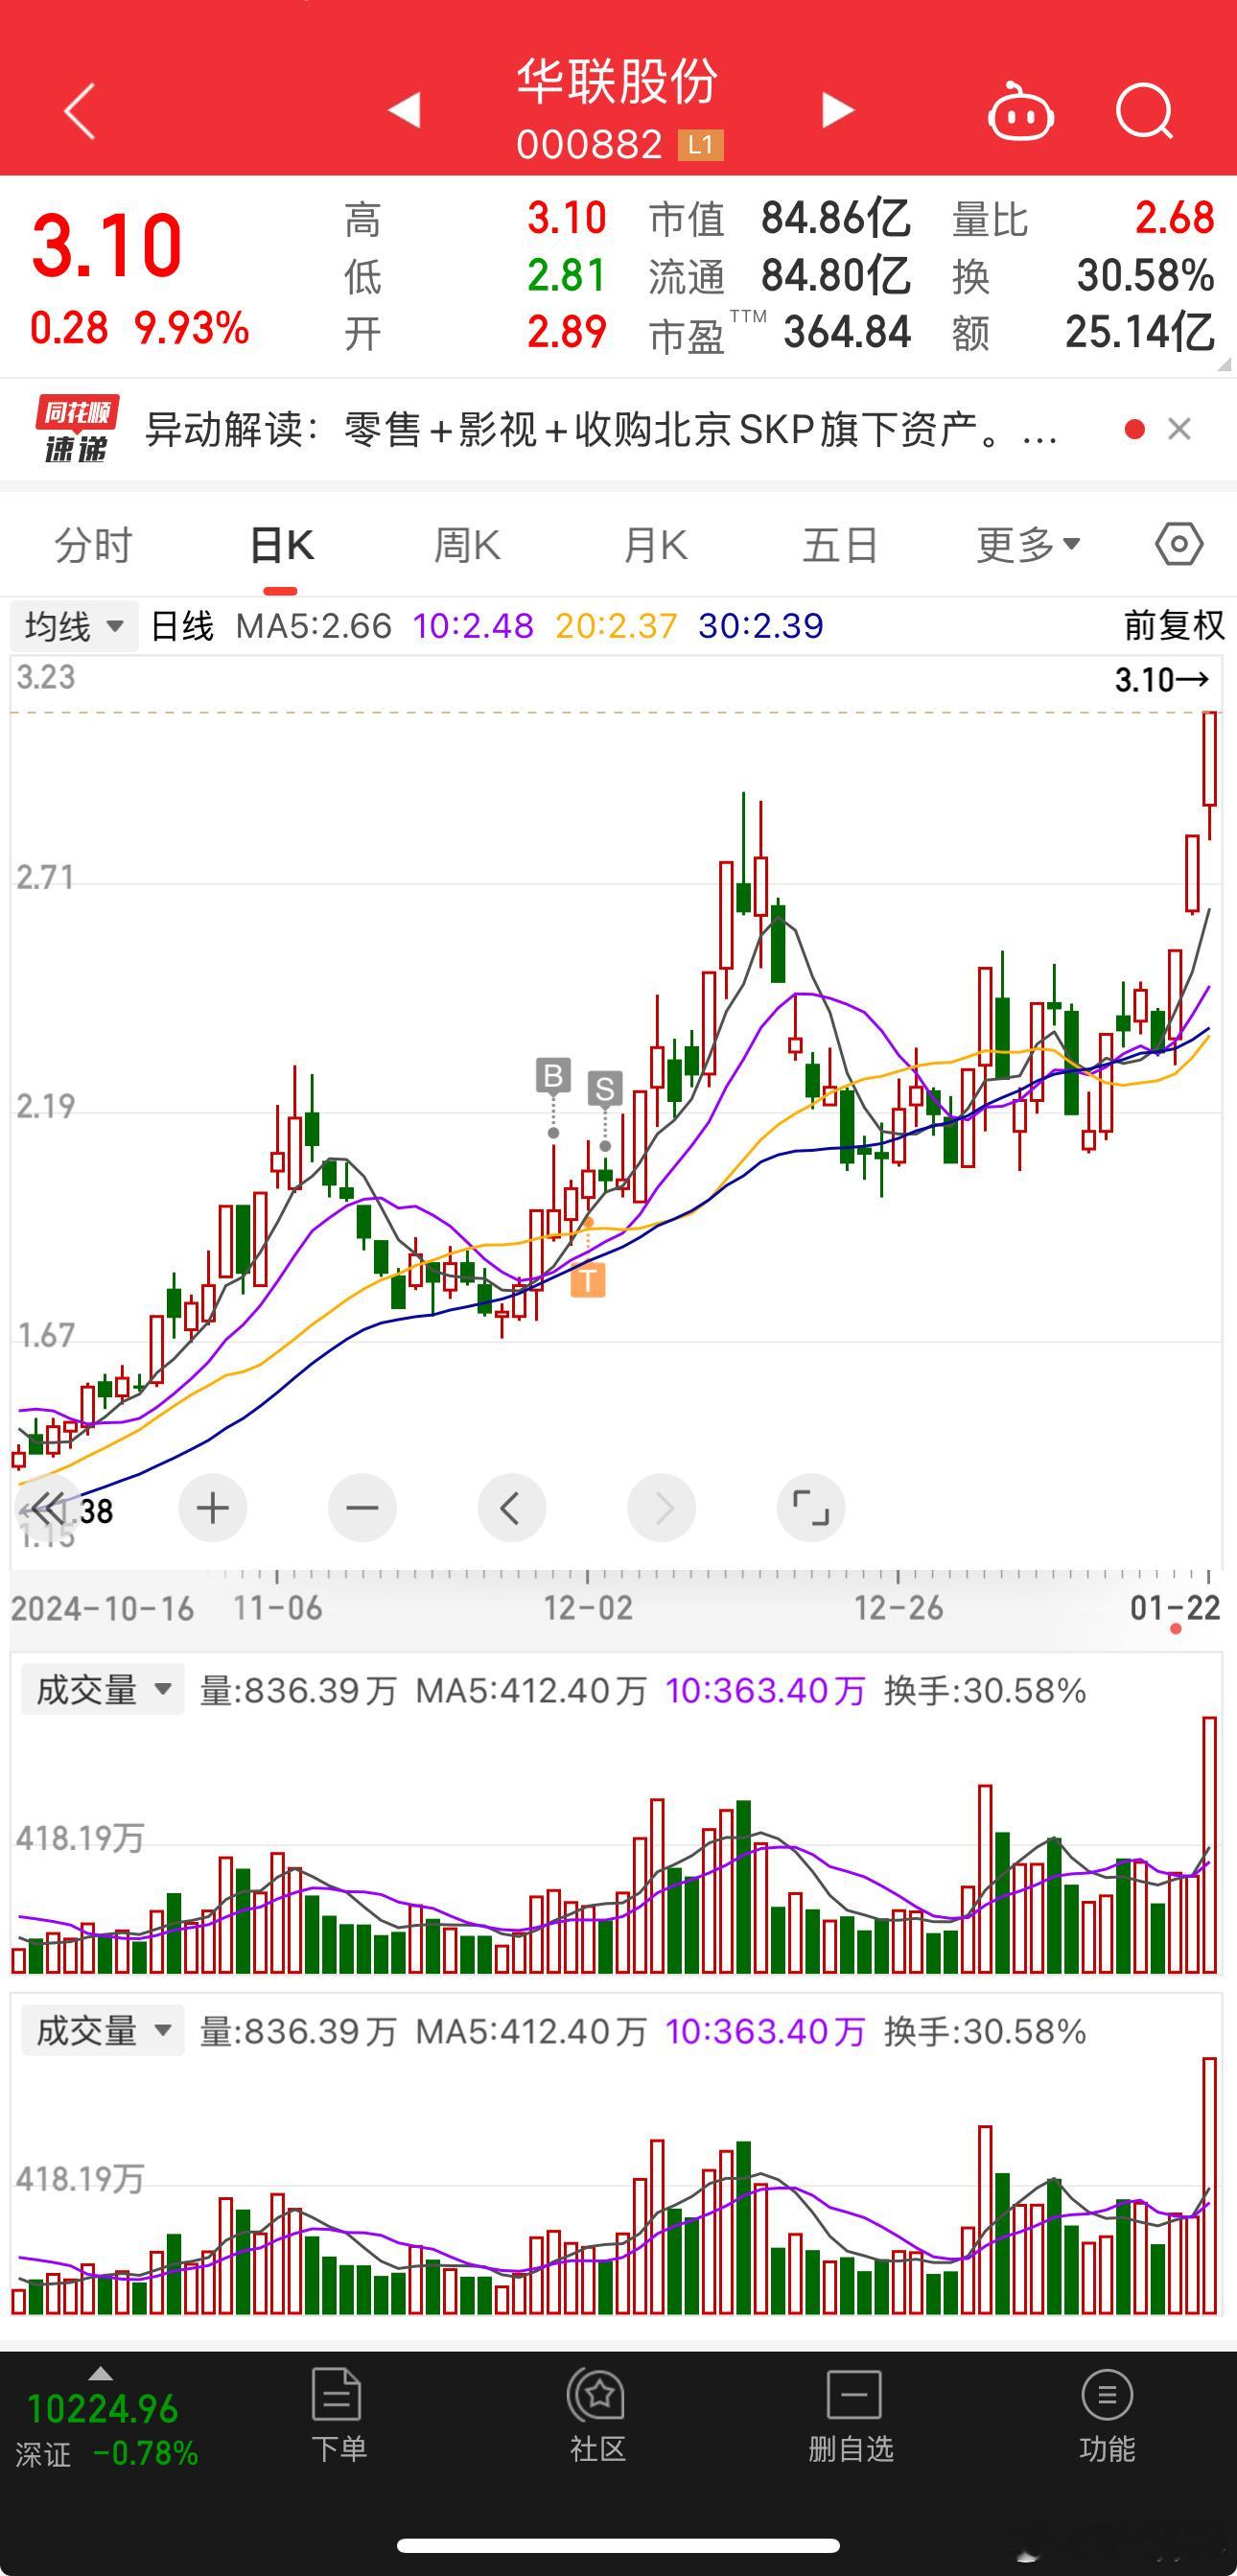Tap the back arrow in header
1237x2576 pixels.
(79, 110)
